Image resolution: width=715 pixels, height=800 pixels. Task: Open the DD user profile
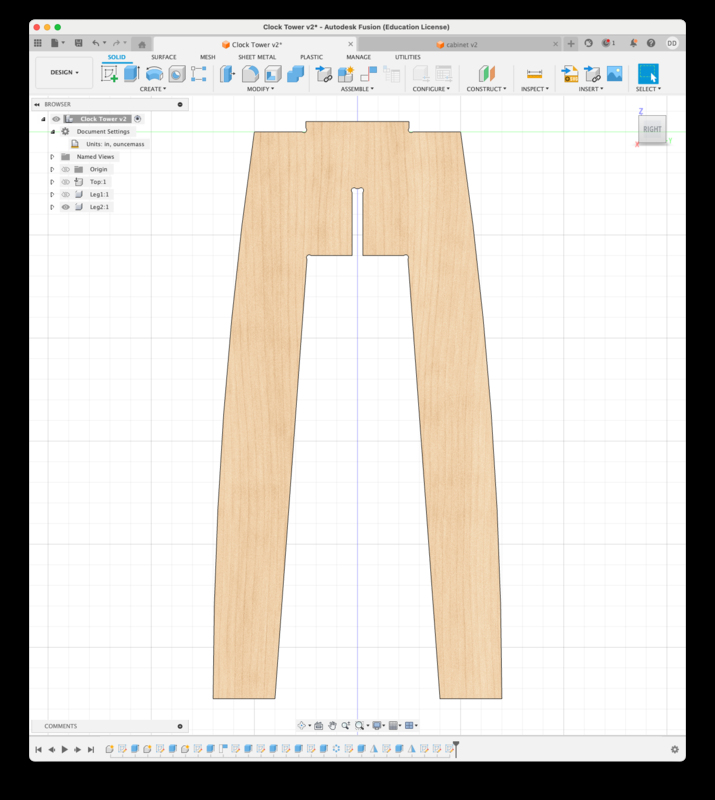click(x=672, y=43)
